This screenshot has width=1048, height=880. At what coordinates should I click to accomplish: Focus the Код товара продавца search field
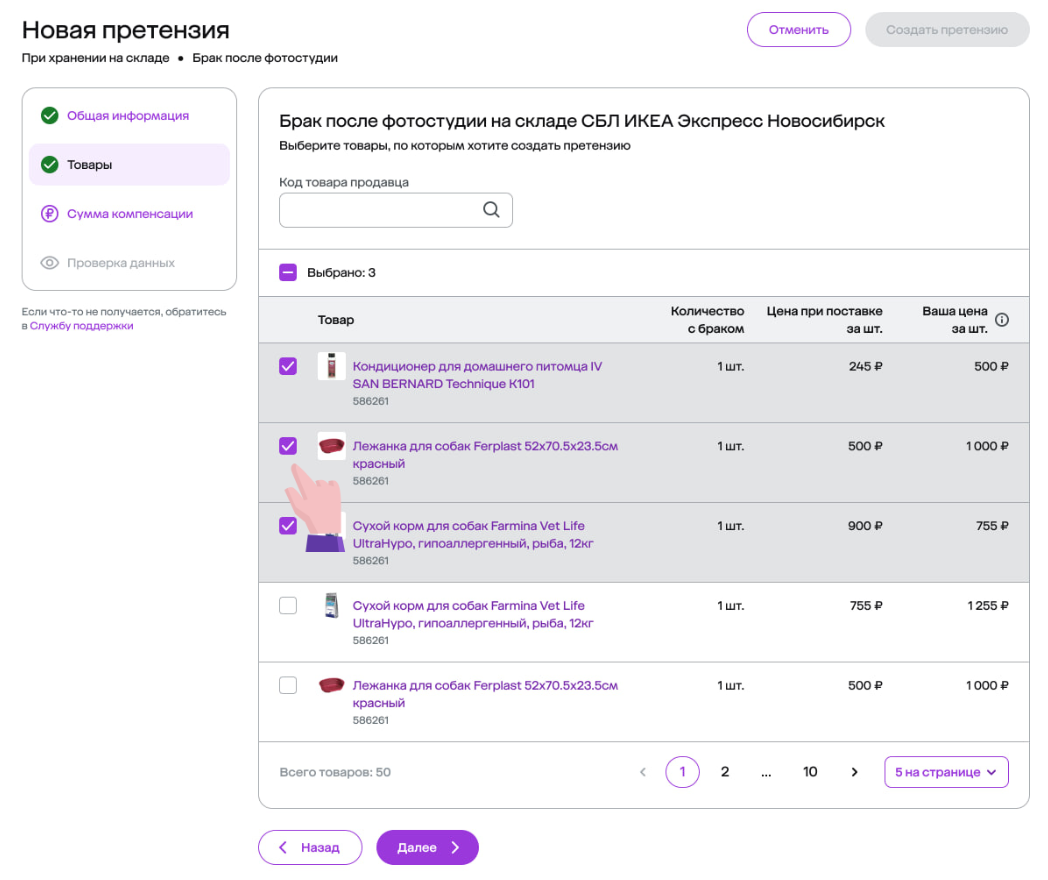tap(380, 210)
